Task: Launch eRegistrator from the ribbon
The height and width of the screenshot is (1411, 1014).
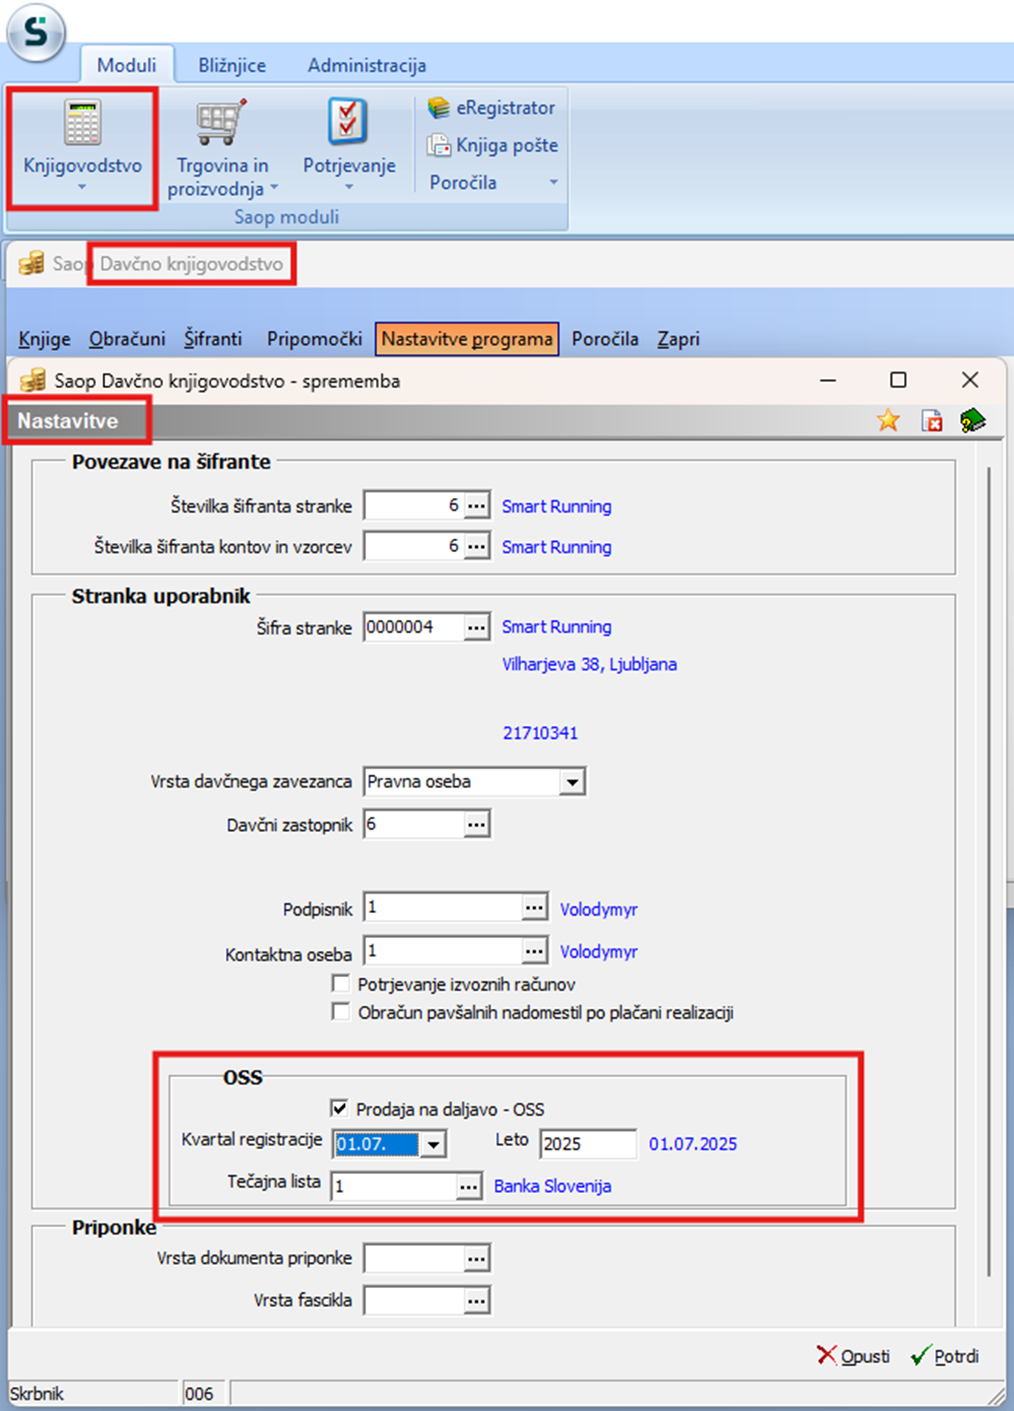Action: [x=491, y=107]
